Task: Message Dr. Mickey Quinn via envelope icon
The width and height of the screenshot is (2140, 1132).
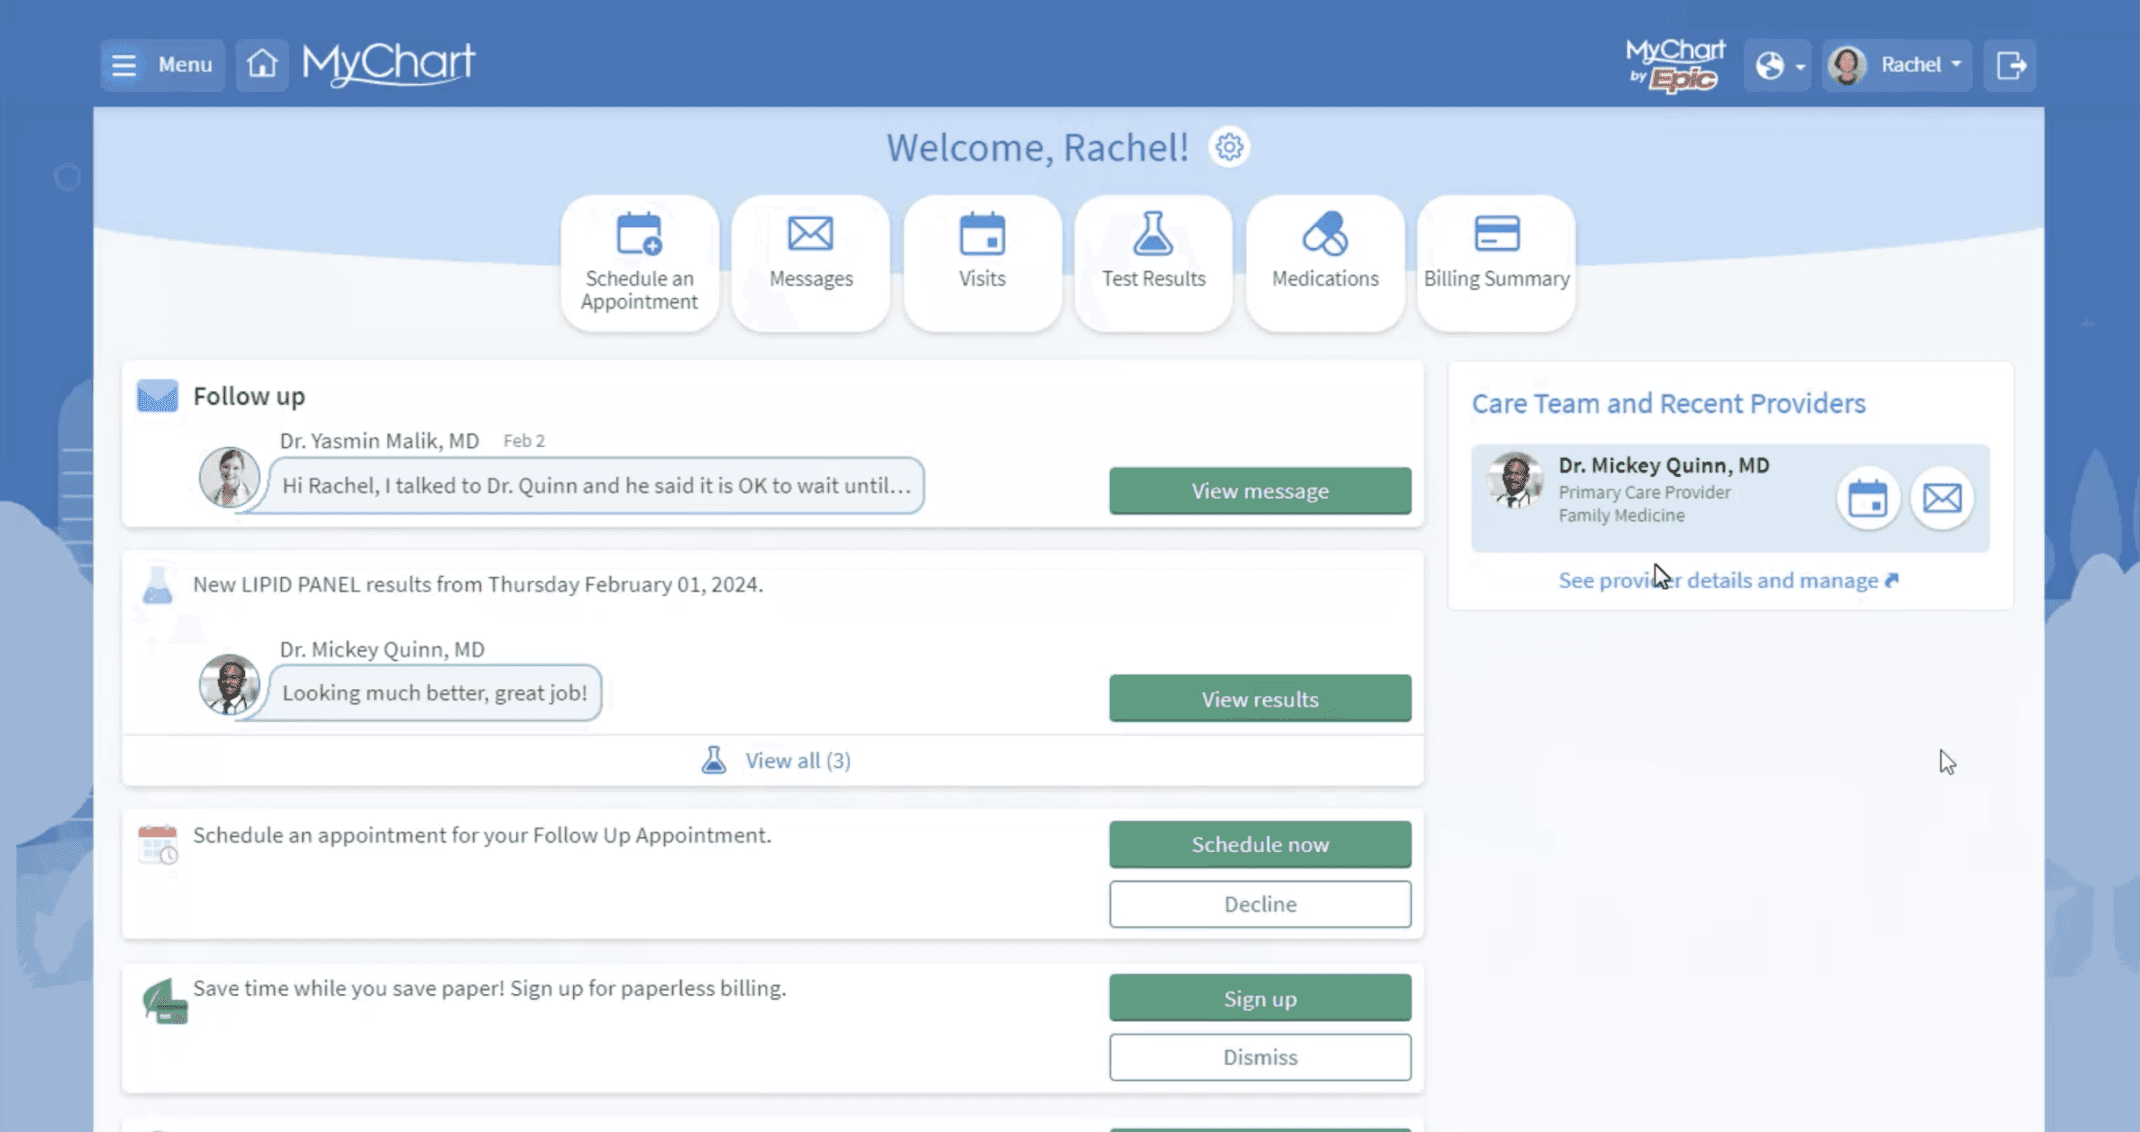Action: click(x=1942, y=498)
